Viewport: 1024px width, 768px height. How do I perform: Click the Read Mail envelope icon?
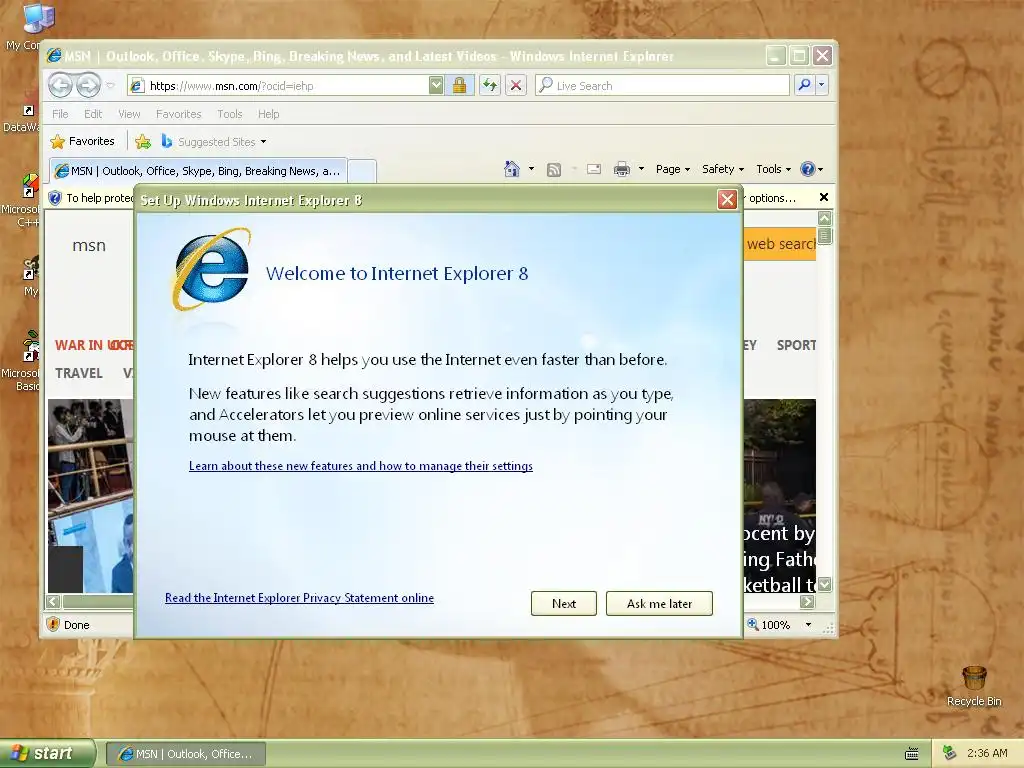[x=594, y=169]
